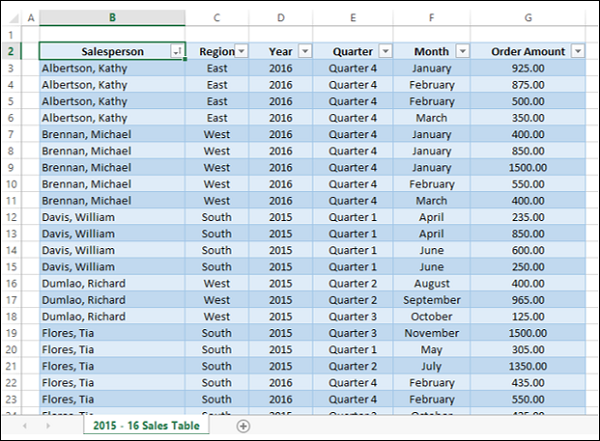Open the Quarter filter dropdown arrow
Viewport: 600px width, 441px height.
pos(385,52)
